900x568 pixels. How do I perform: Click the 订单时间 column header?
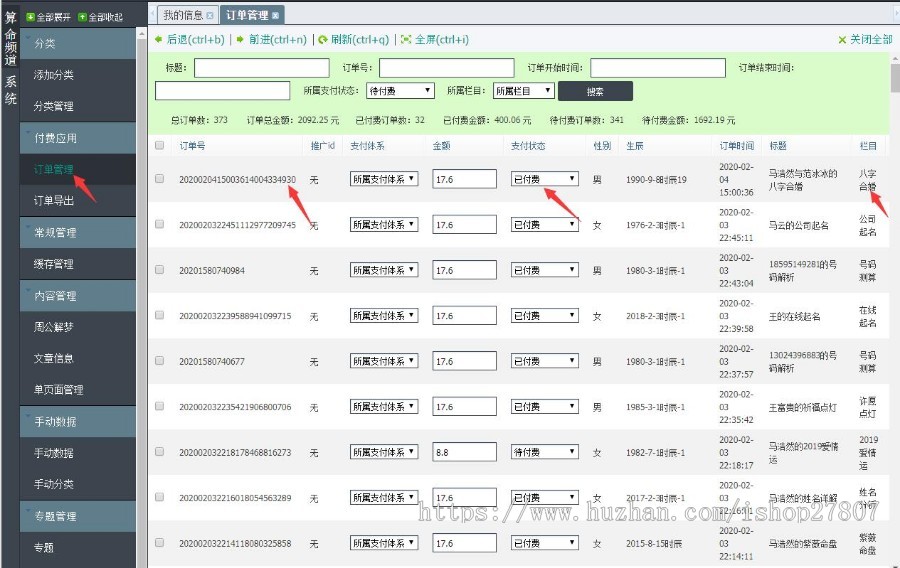pyautogui.click(x=737, y=146)
